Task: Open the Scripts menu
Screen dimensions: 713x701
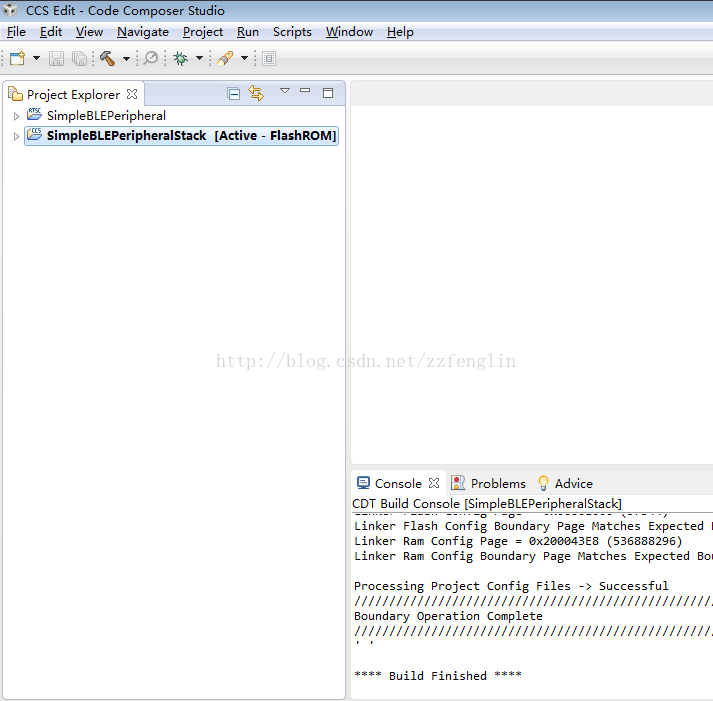Action: 292,32
